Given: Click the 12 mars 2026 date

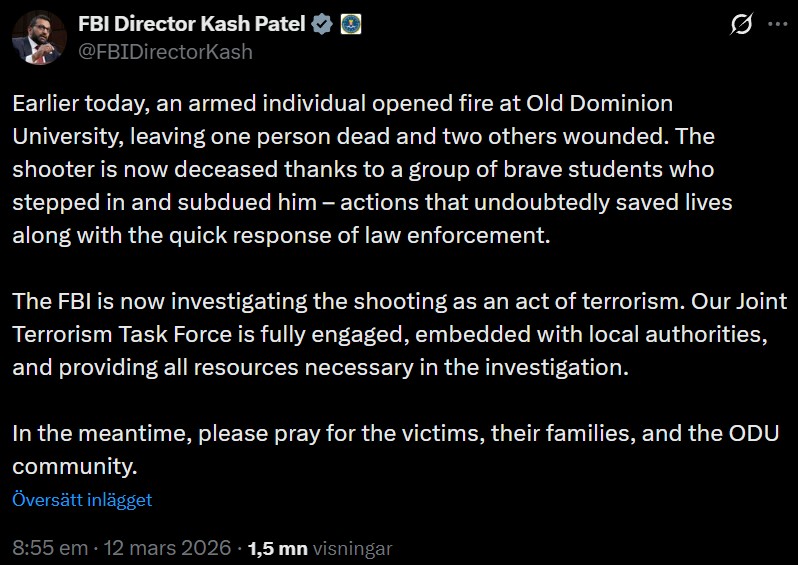Looking at the screenshot, I should 165,548.
